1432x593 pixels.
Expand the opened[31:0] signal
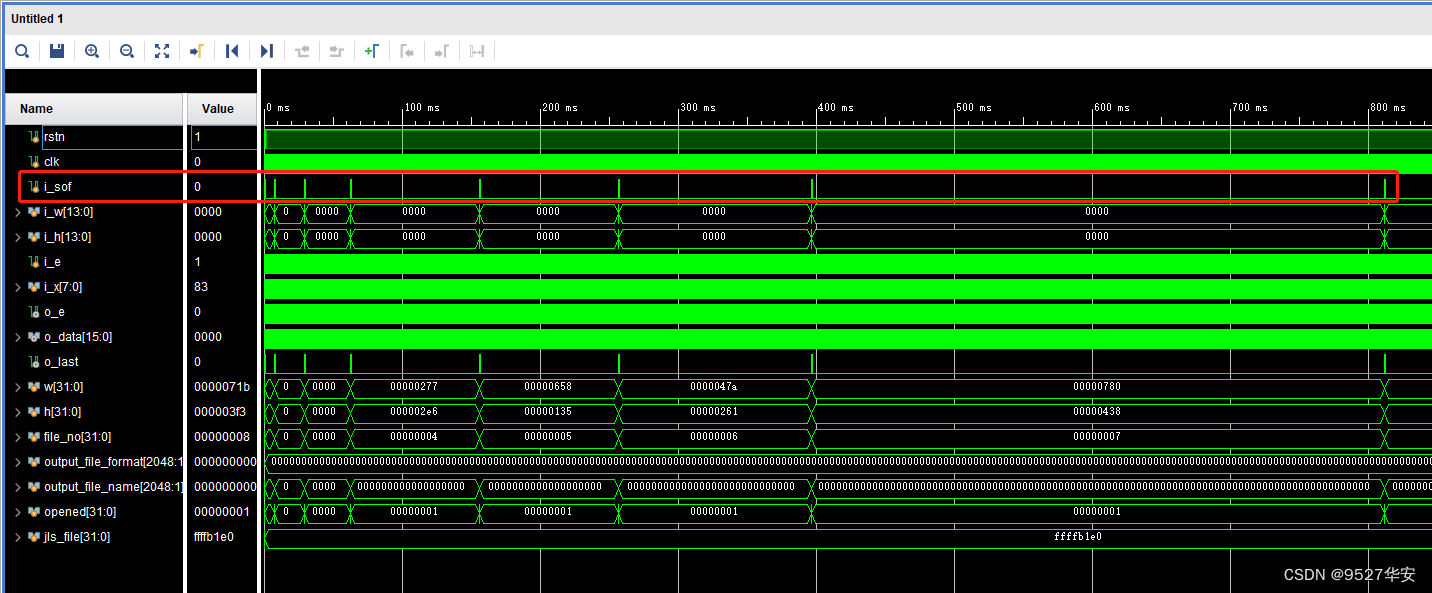(x=17, y=512)
